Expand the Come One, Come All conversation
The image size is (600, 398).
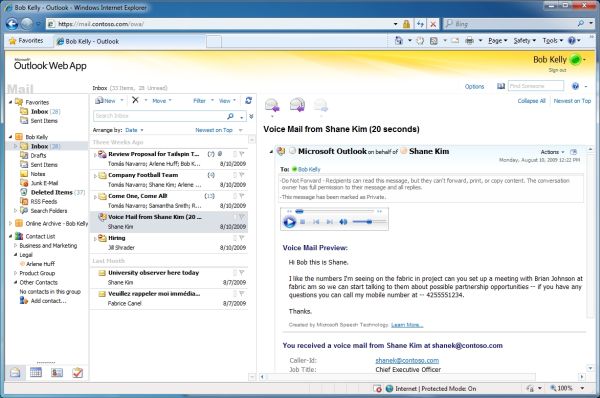coord(95,197)
